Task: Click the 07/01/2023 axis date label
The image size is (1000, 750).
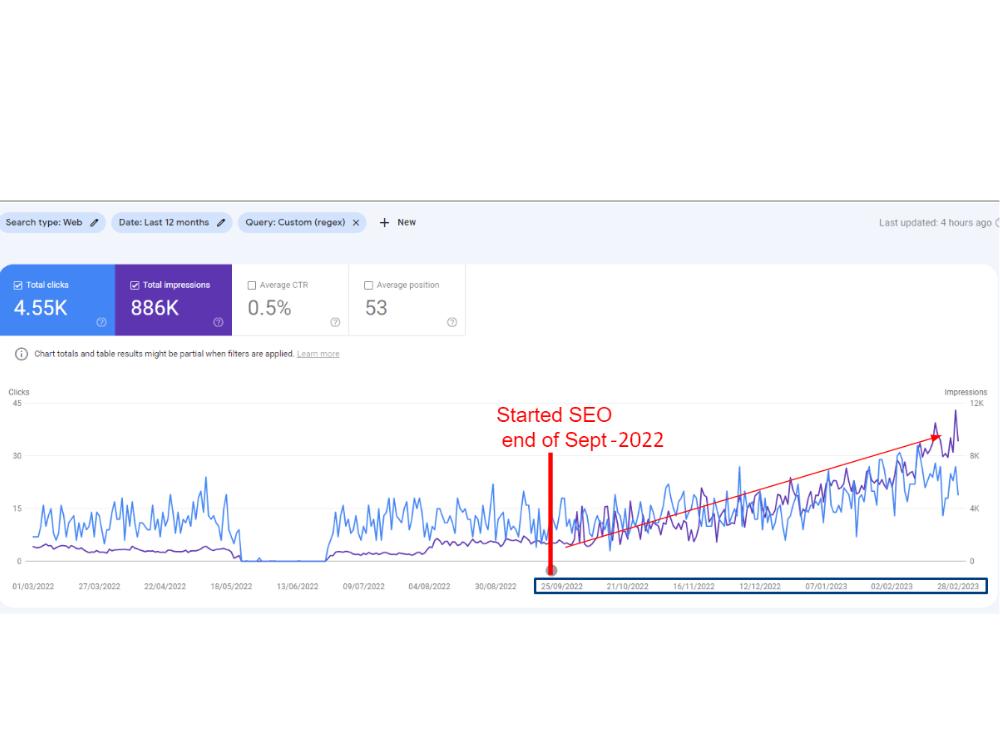Action: (826, 586)
